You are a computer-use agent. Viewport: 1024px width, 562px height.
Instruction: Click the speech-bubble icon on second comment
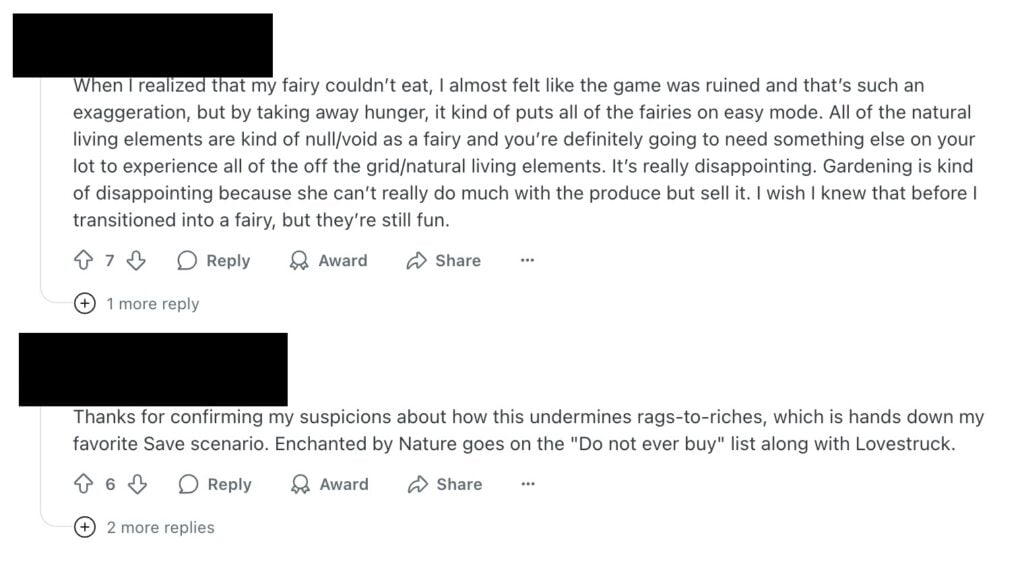click(188, 484)
